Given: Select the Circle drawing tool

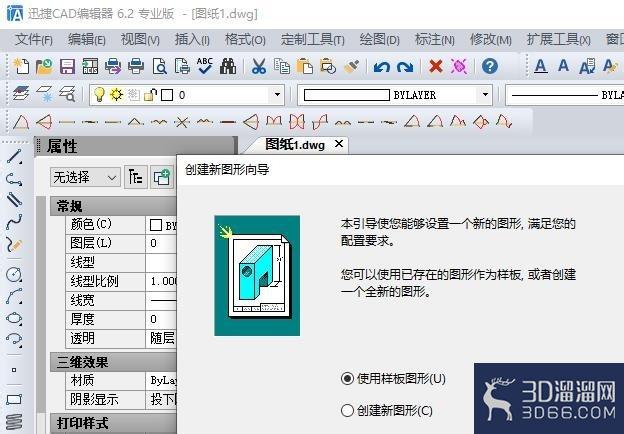Looking at the screenshot, I should (14, 274).
